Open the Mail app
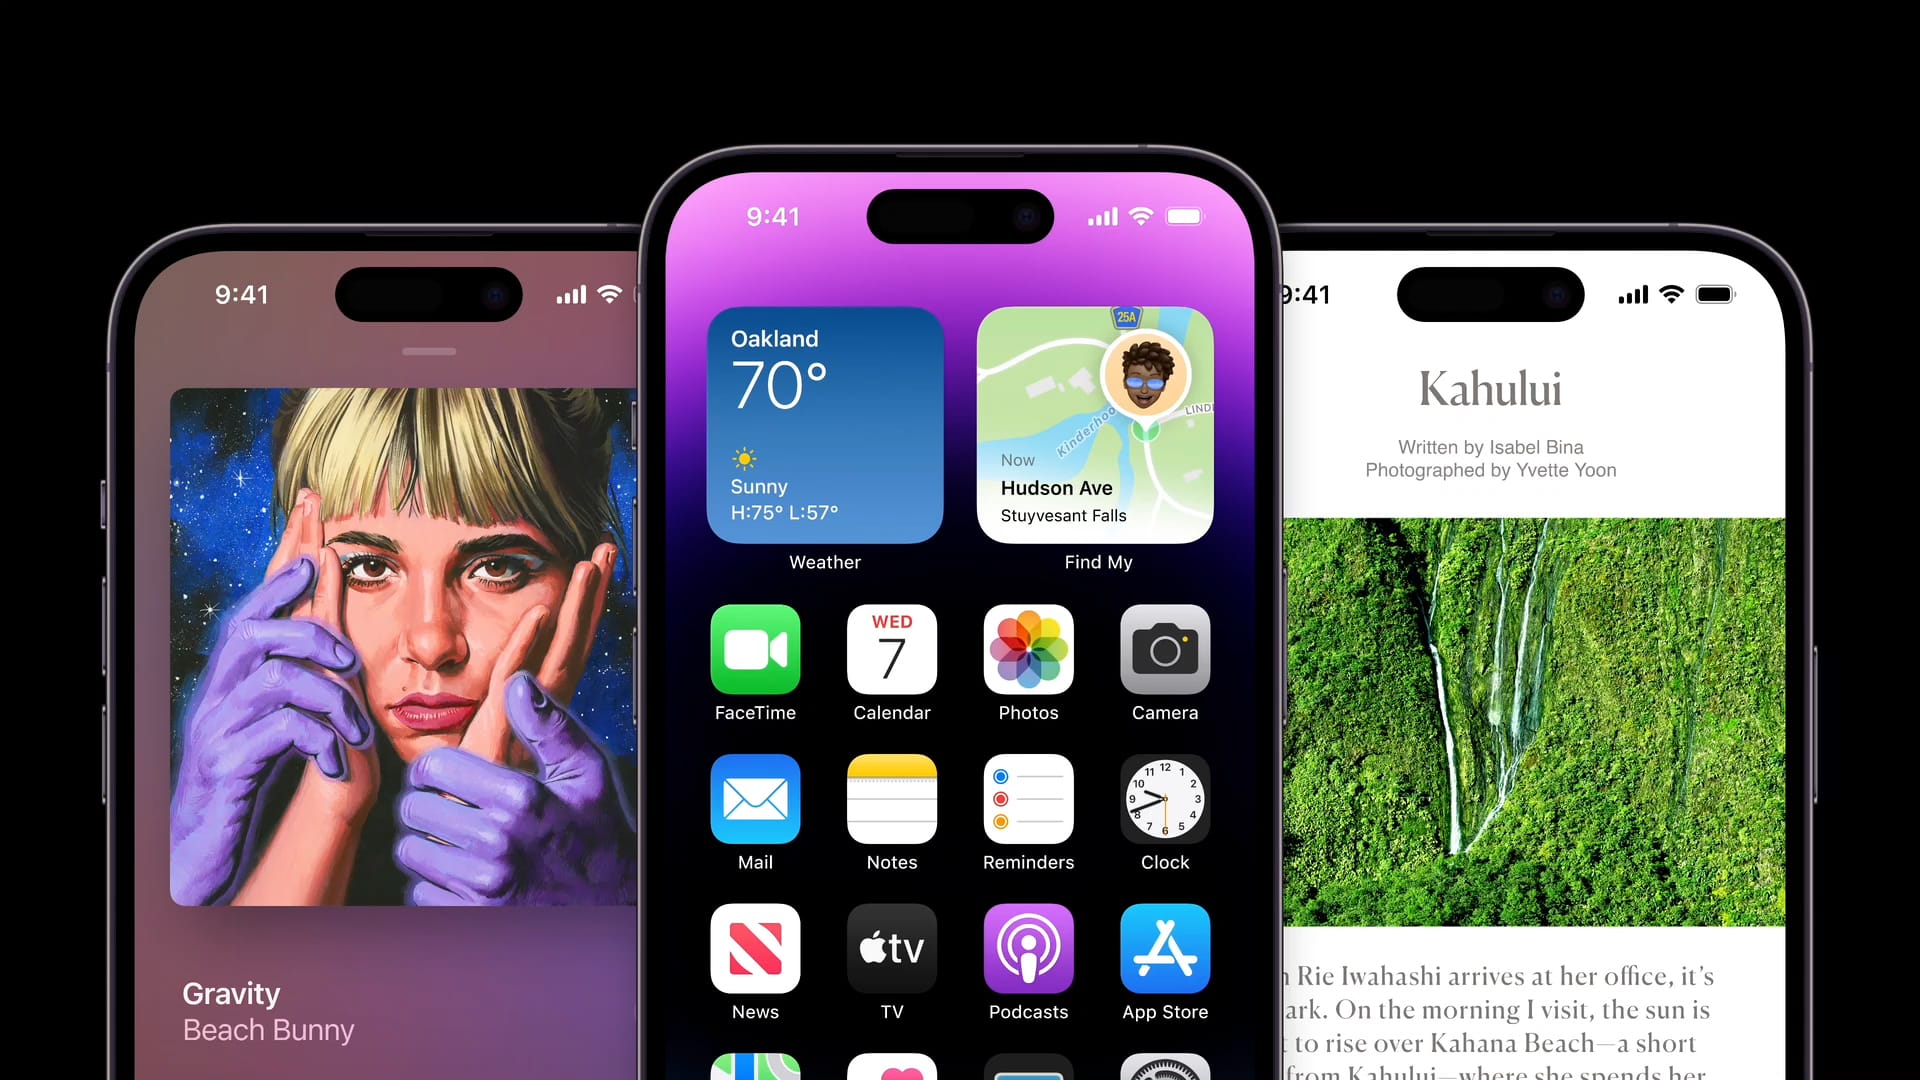1920x1080 pixels. (x=756, y=798)
